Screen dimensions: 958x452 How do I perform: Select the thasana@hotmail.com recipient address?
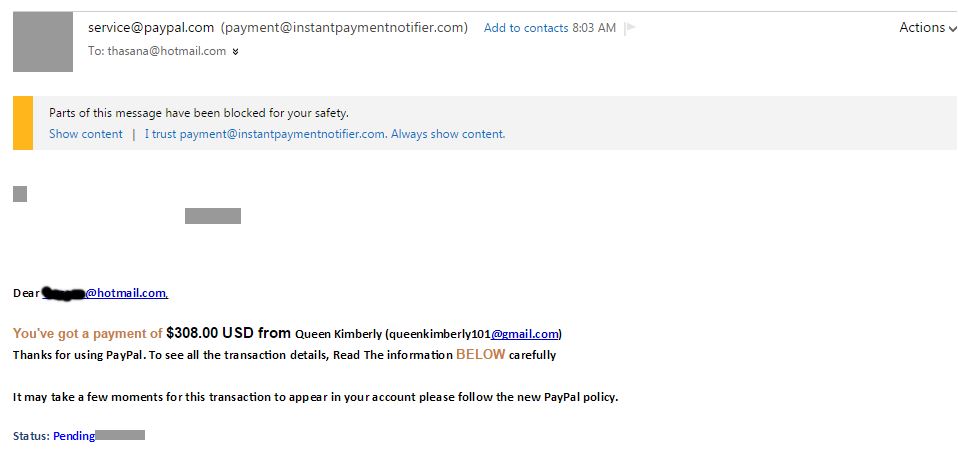coord(167,51)
